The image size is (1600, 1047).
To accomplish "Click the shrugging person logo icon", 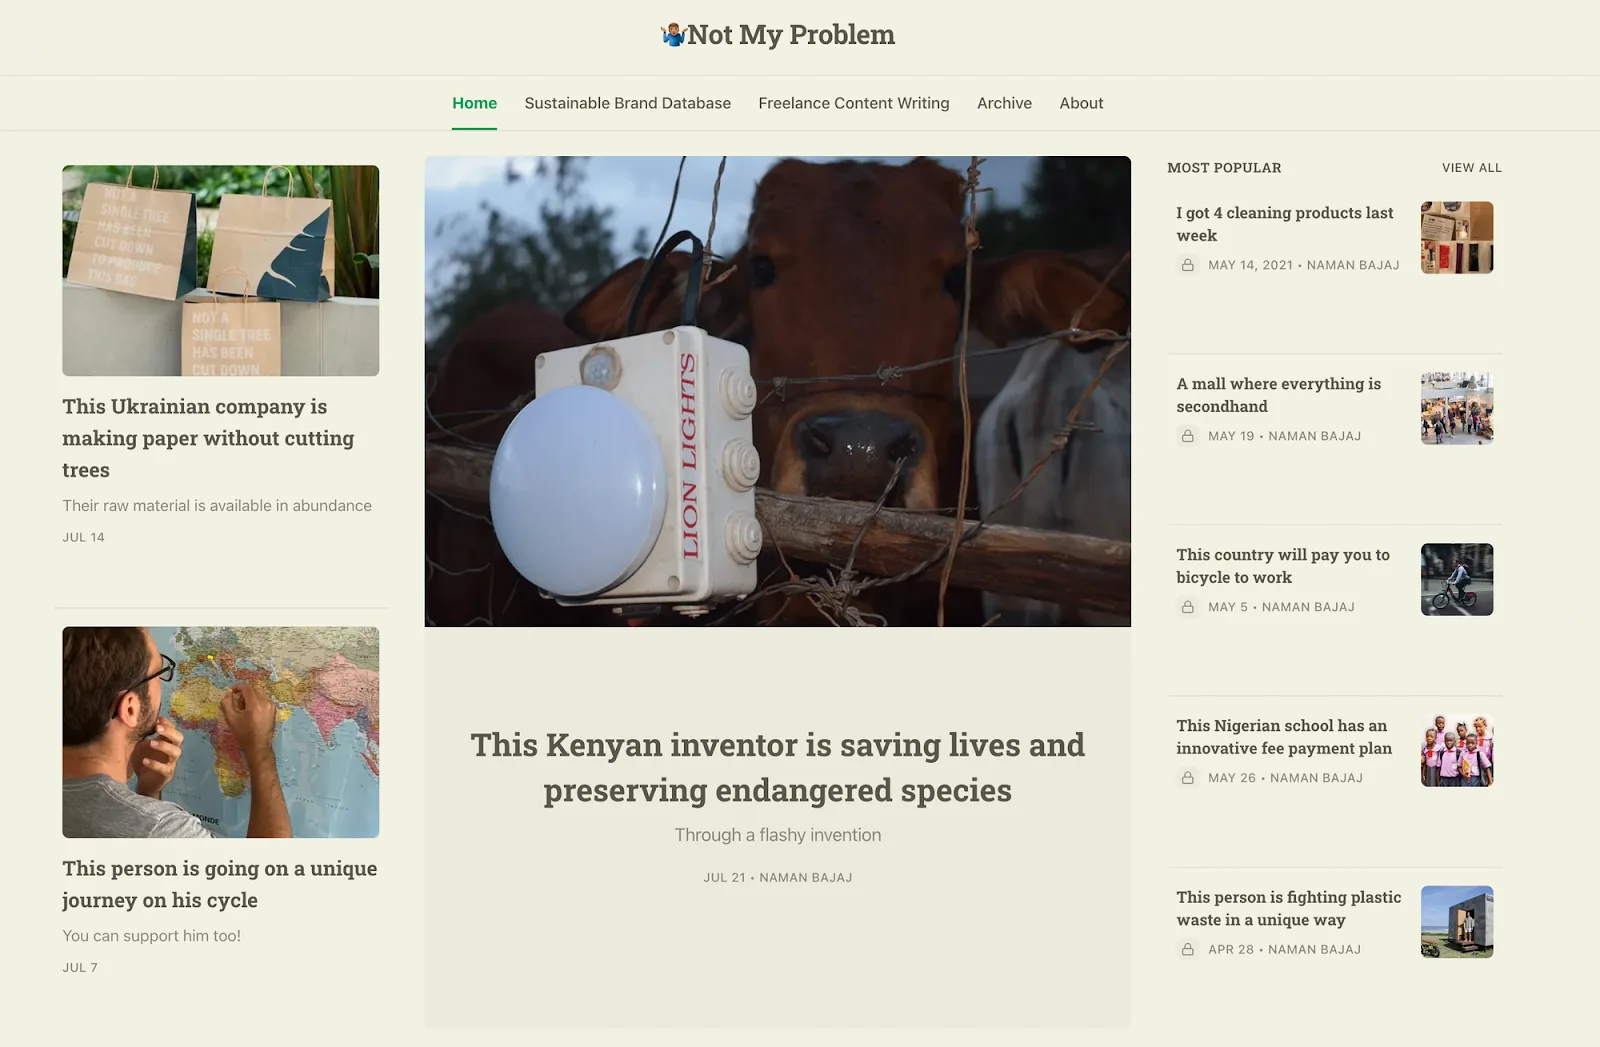I will tap(673, 35).
